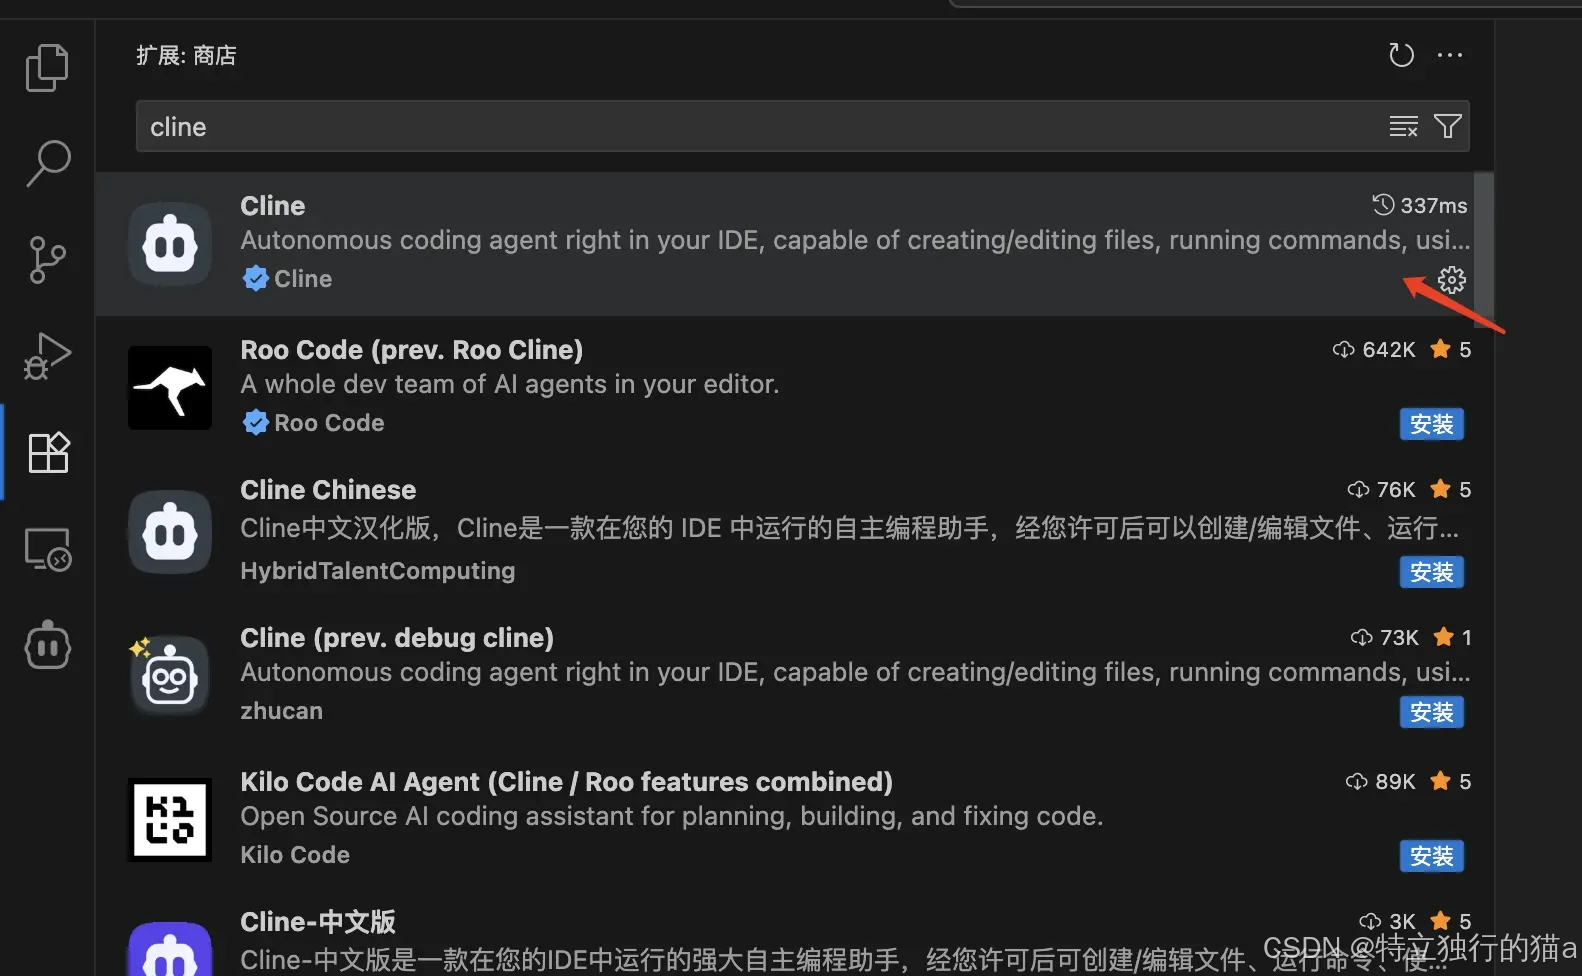Select the debug cline robot icon
The width and height of the screenshot is (1582, 976).
168,677
